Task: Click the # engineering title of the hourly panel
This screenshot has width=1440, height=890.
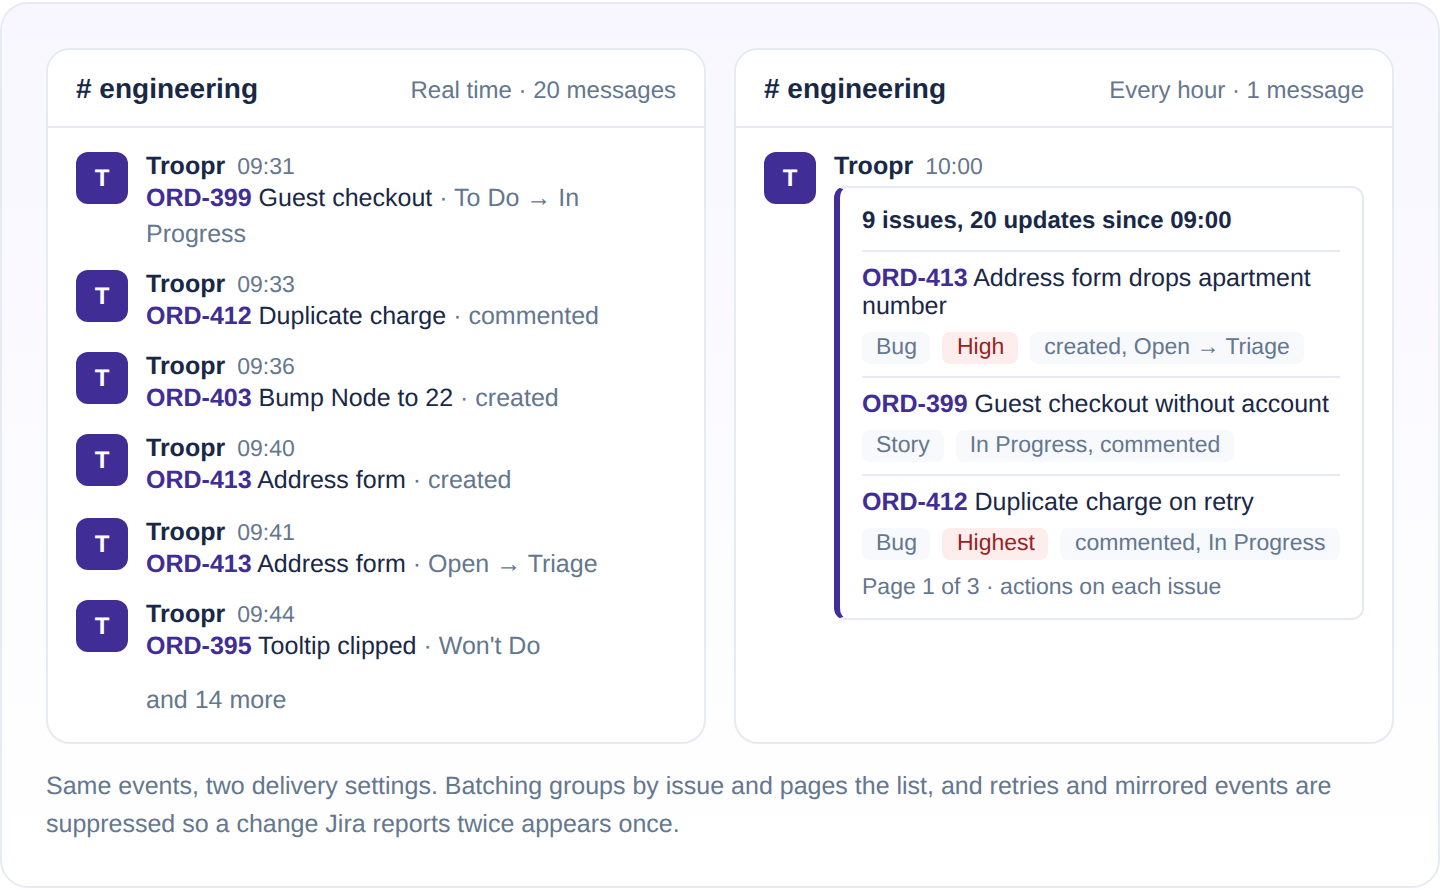Action: (x=855, y=89)
